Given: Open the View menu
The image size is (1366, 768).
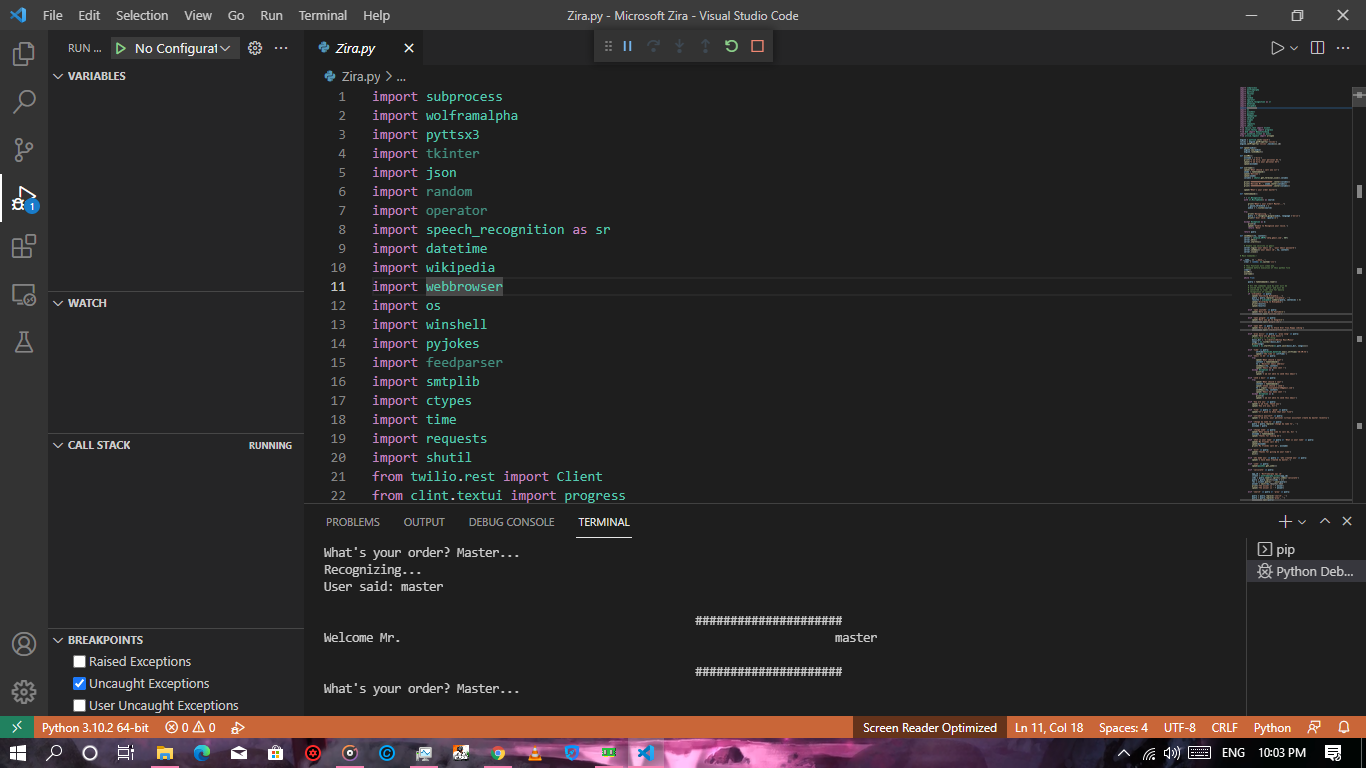Looking at the screenshot, I should pyautogui.click(x=198, y=15).
